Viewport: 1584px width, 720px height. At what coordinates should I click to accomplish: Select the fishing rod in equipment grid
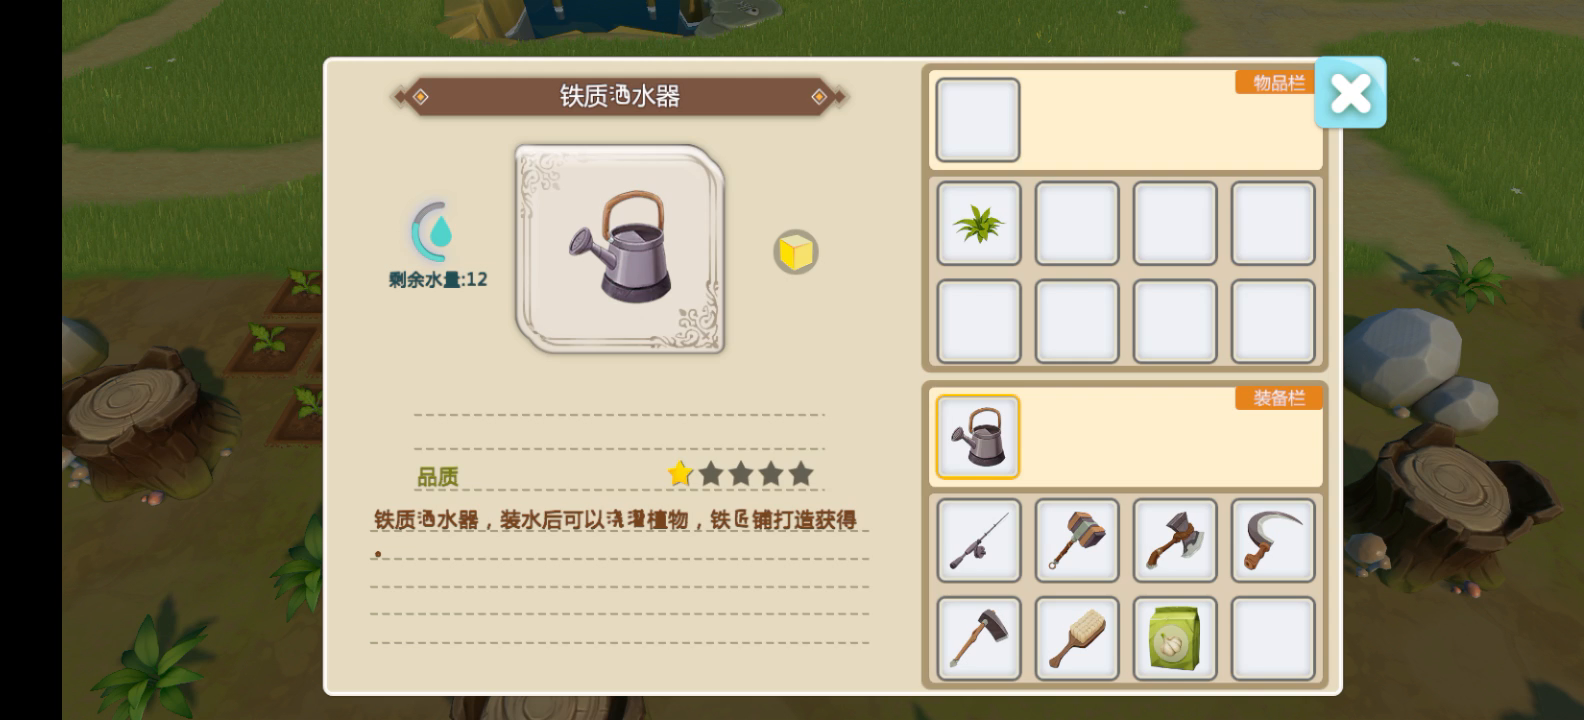pyautogui.click(x=978, y=540)
